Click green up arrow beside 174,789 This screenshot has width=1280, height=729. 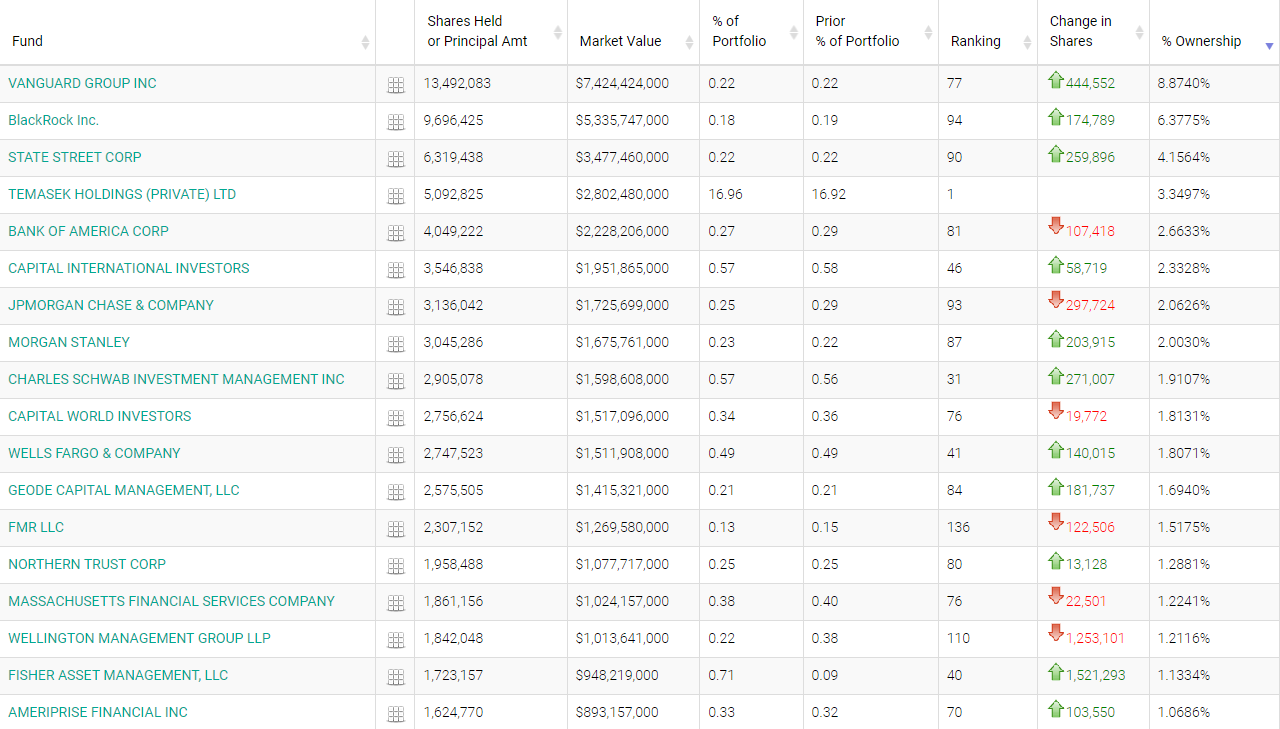pyautogui.click(x=1056, y=117)
